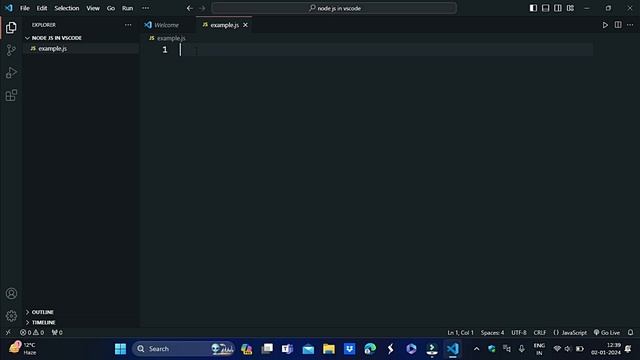Show hidden system tray icons chevron
The width and height of the screenshot is (640, 360).
point(476,349)
